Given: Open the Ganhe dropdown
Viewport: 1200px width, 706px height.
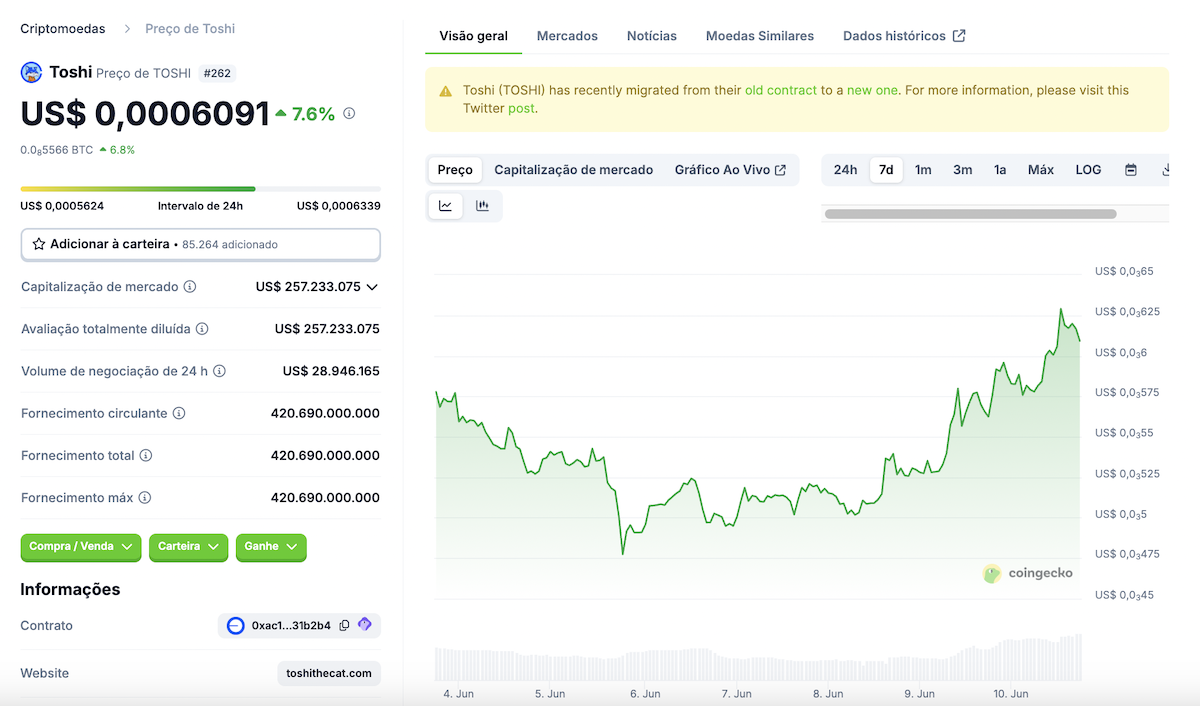Looking at the screenshot, I should click(x=271, y=547).
